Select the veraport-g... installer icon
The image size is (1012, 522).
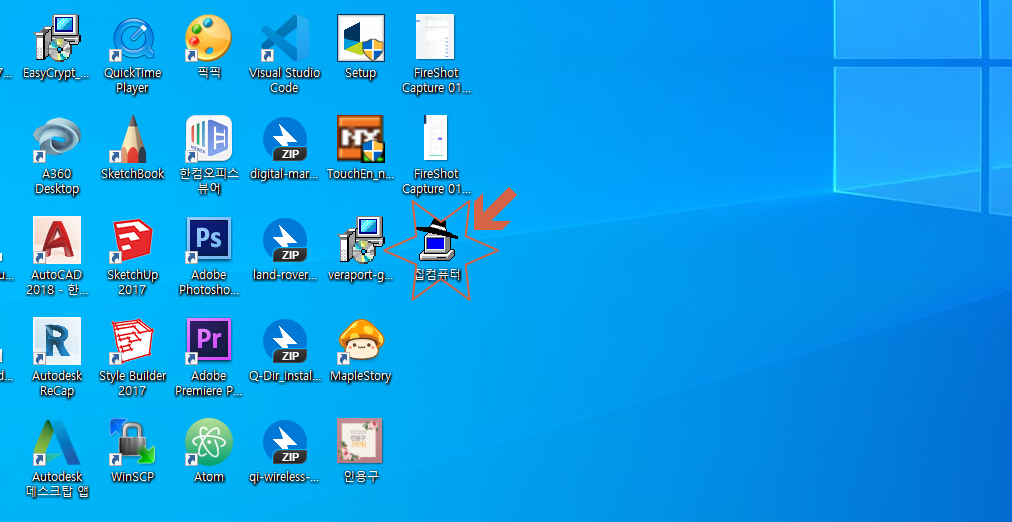click(361, 240)
